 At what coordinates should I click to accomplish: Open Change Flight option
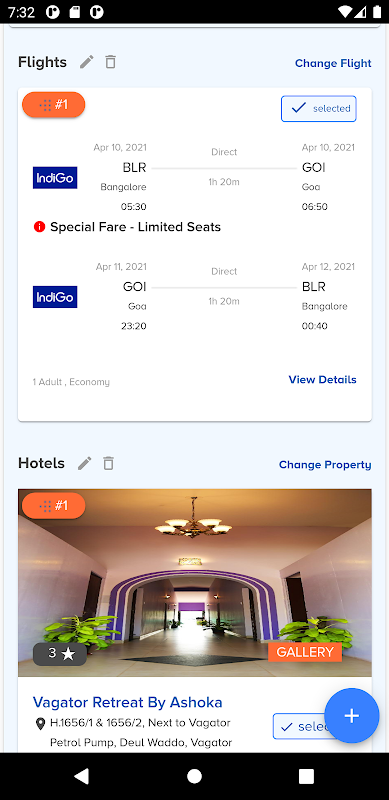point(333,63)
